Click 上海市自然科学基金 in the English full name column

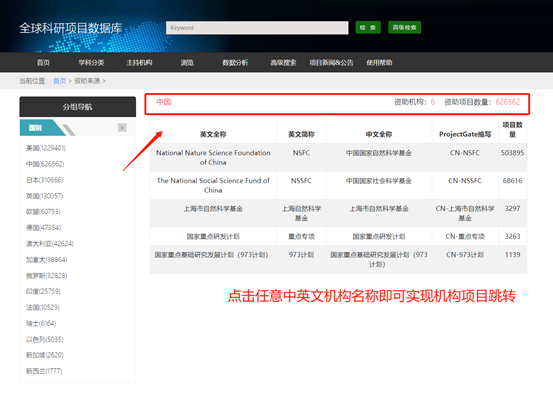pyautogui.click(x=213, y=209)
